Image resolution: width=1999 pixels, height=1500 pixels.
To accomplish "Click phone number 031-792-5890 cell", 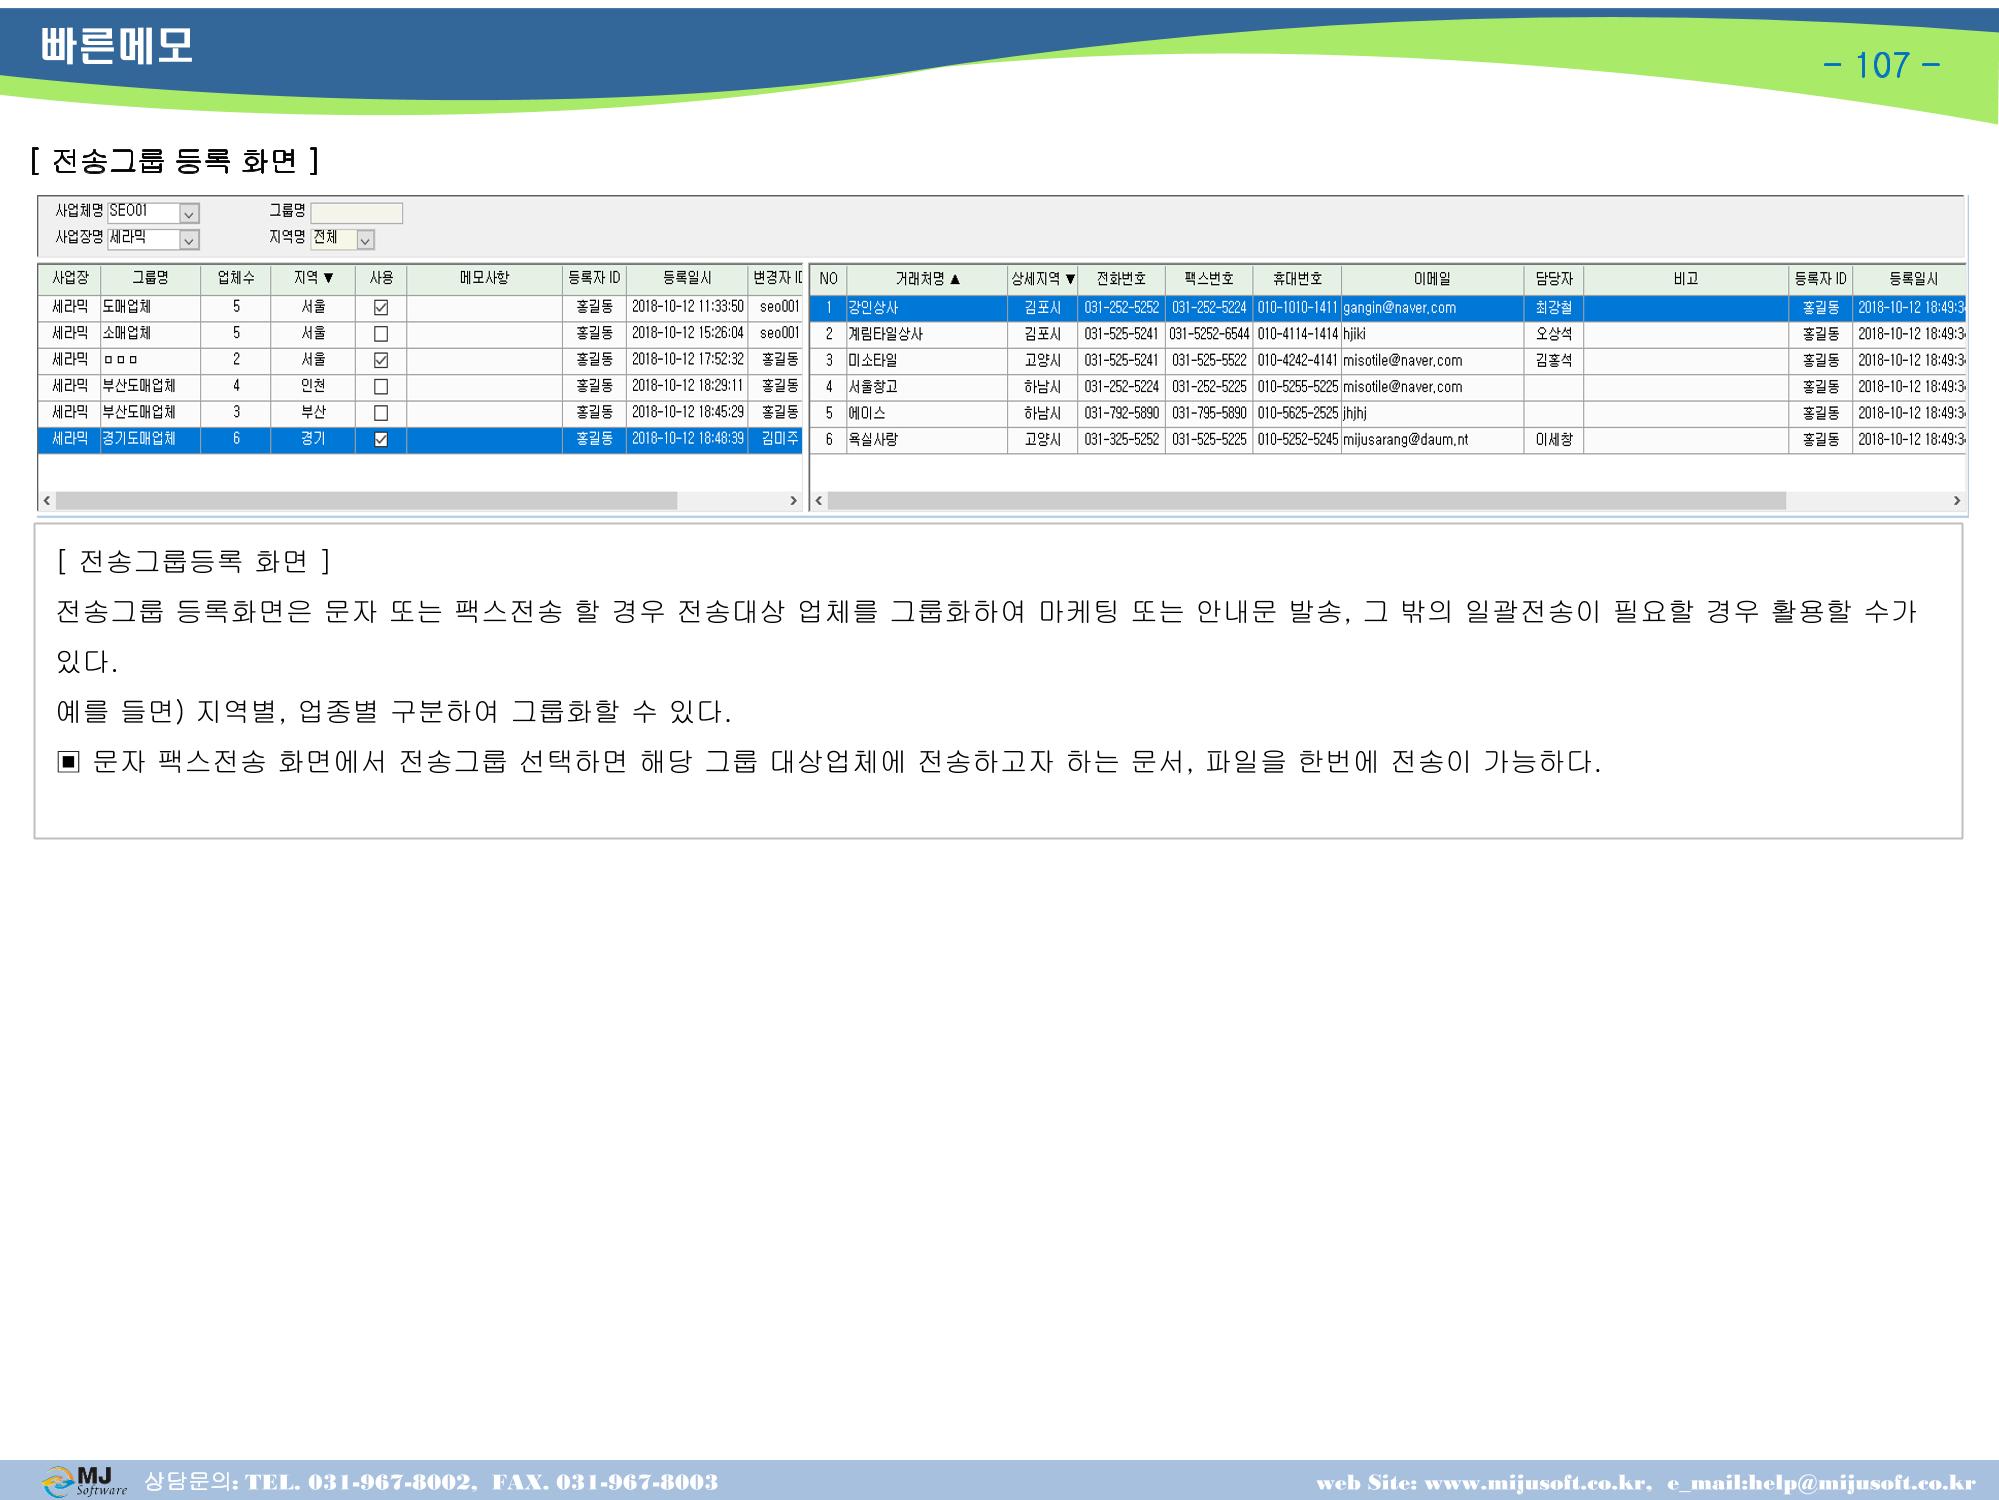I will 1121,413.
